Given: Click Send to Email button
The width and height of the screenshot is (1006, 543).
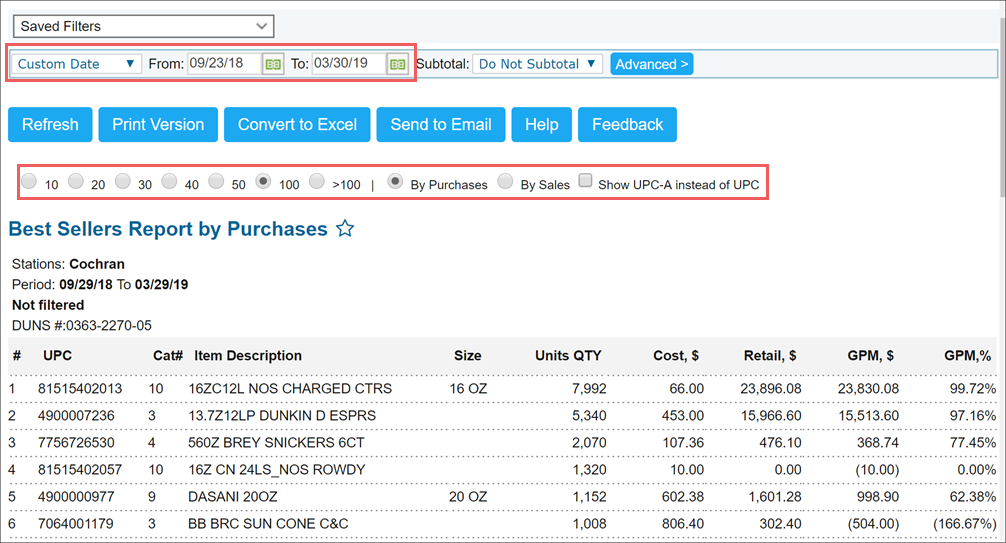Looking at the screenshot, I should [x=441, y=125].
